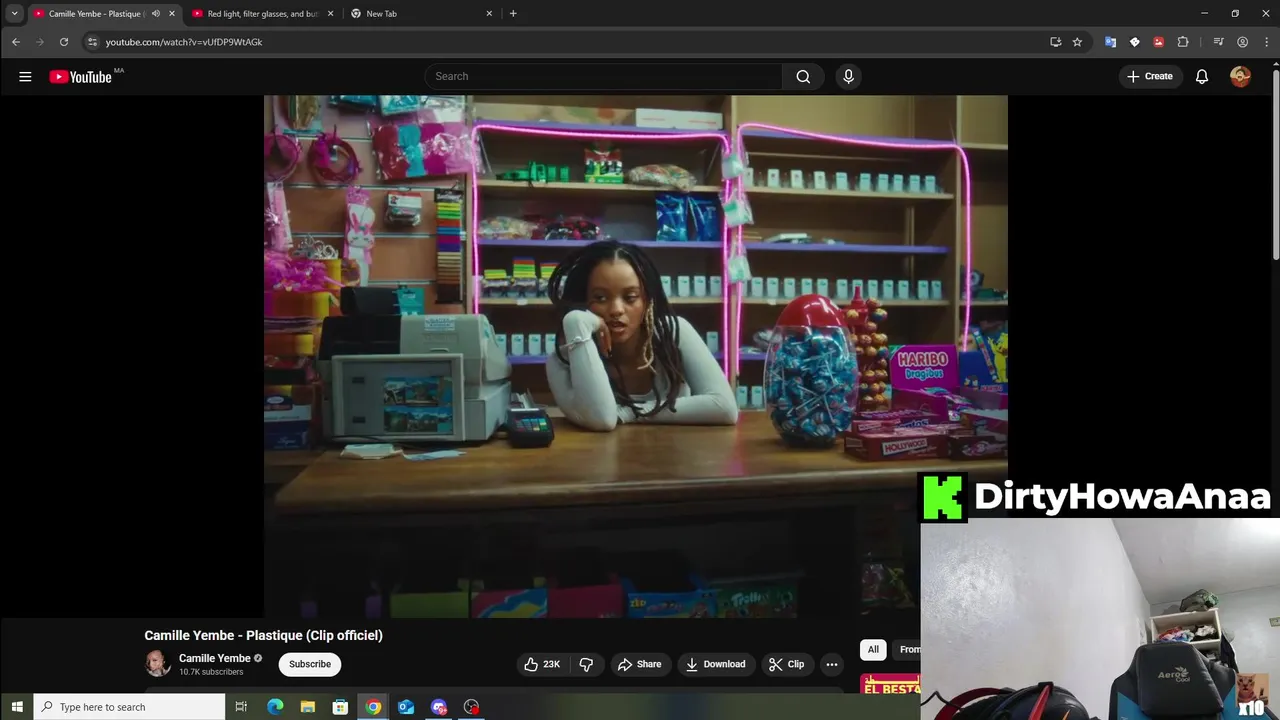Reload the current page
The image size is (1280, 720).
pos(64,42)
